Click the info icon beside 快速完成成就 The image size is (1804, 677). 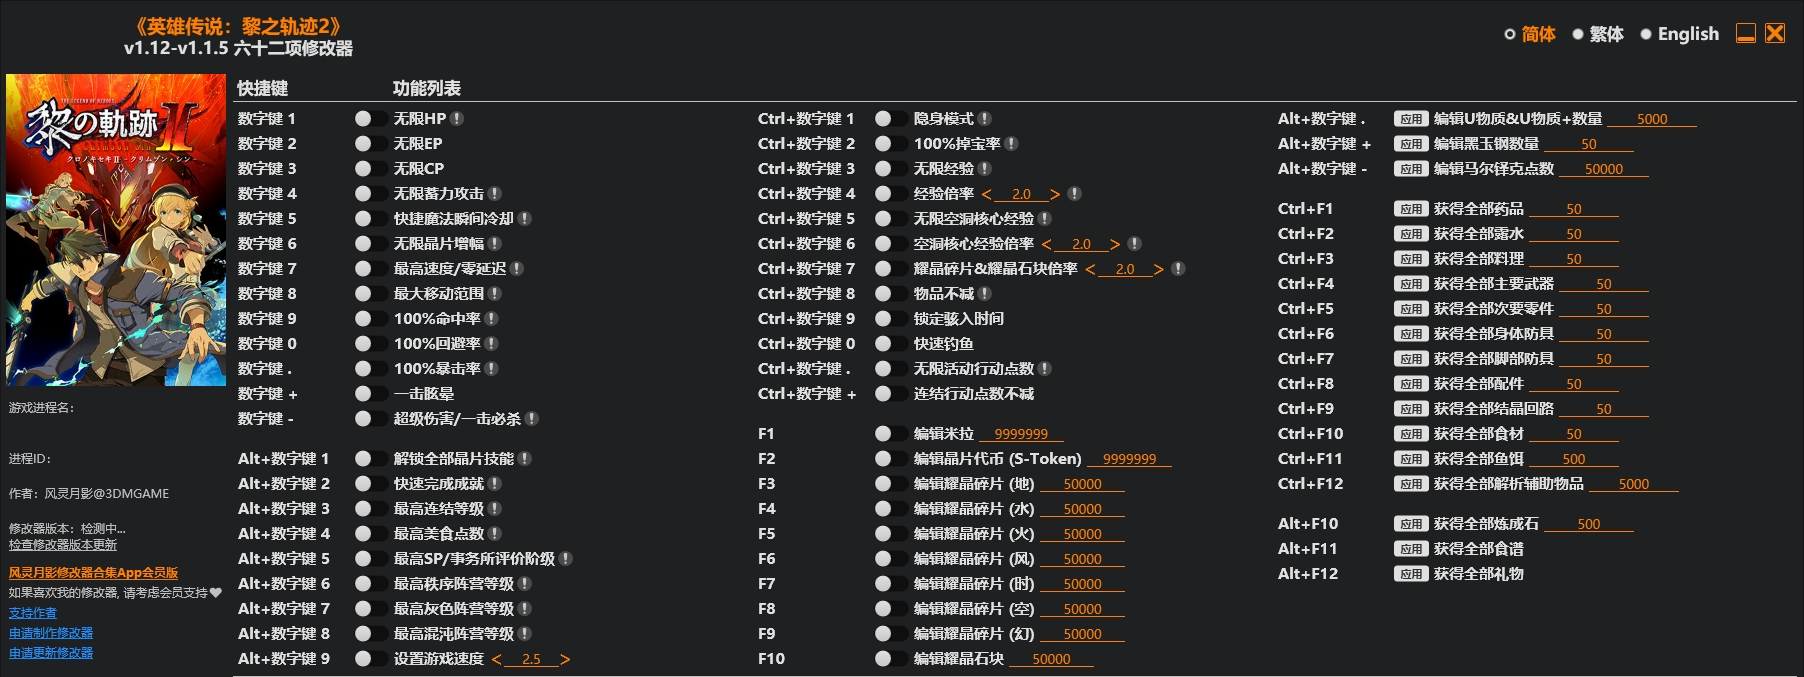tap(495, 484)
